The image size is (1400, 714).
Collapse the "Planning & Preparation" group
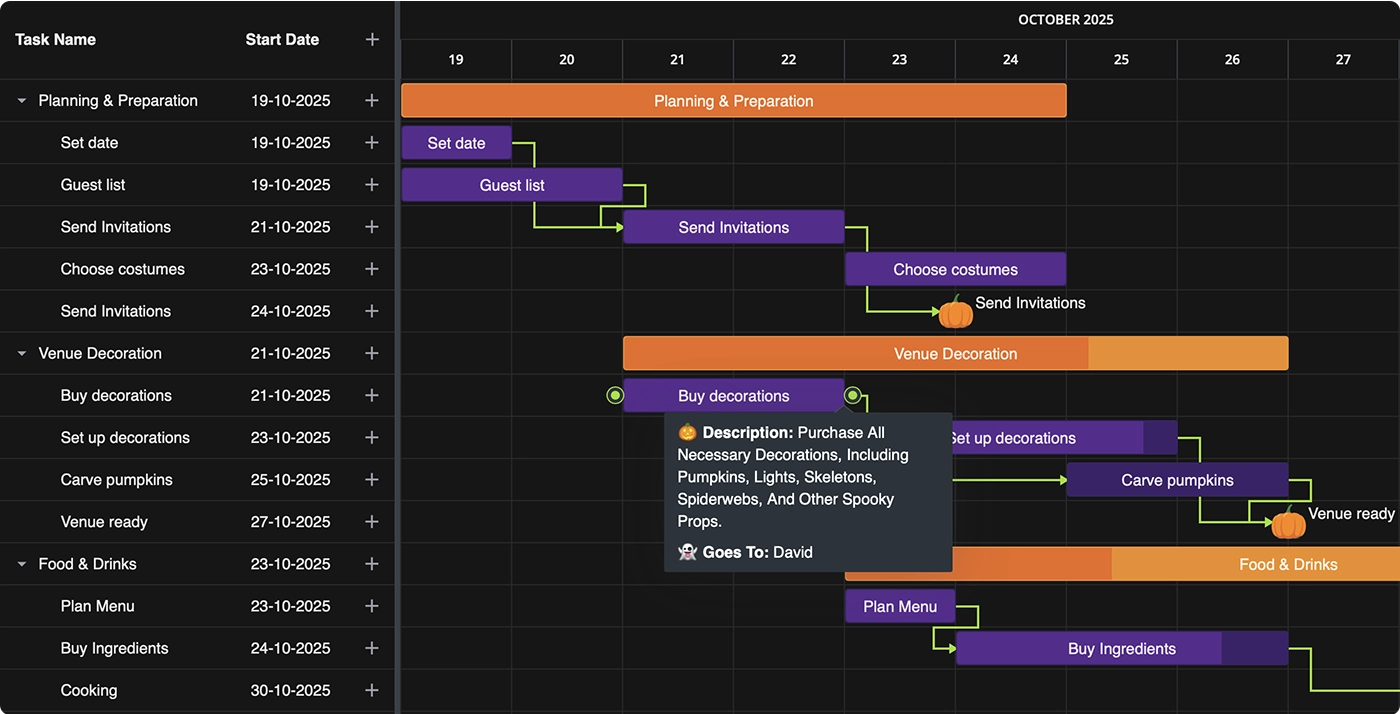(20, 100)
